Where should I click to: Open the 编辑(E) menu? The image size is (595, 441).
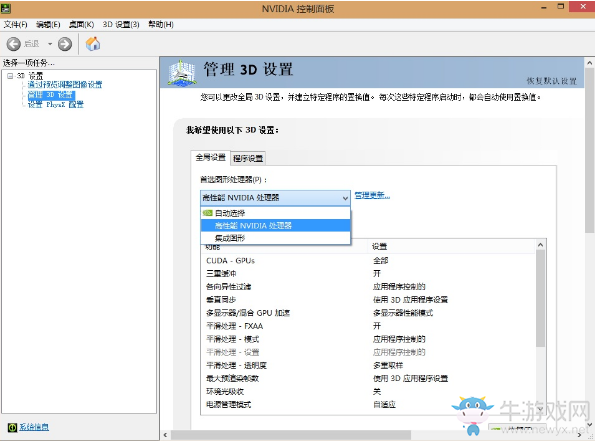pyautogui.click(x=48, y=25)
